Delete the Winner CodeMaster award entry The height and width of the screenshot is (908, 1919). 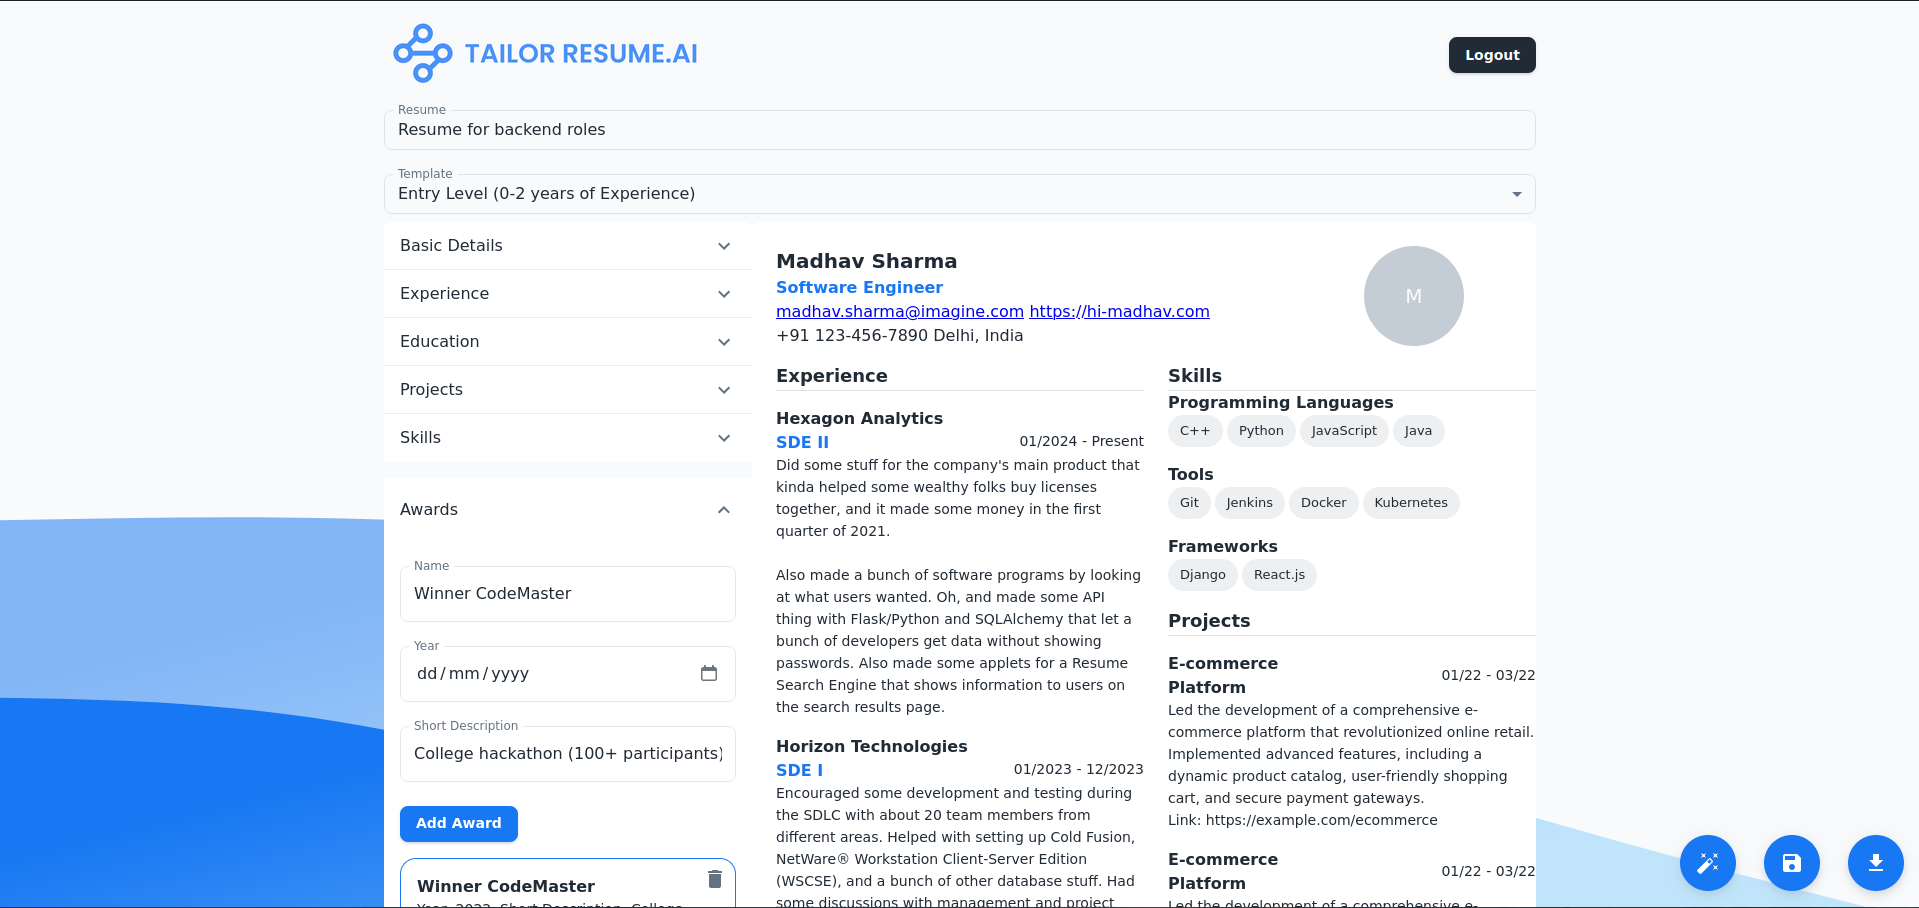[714, 879]
